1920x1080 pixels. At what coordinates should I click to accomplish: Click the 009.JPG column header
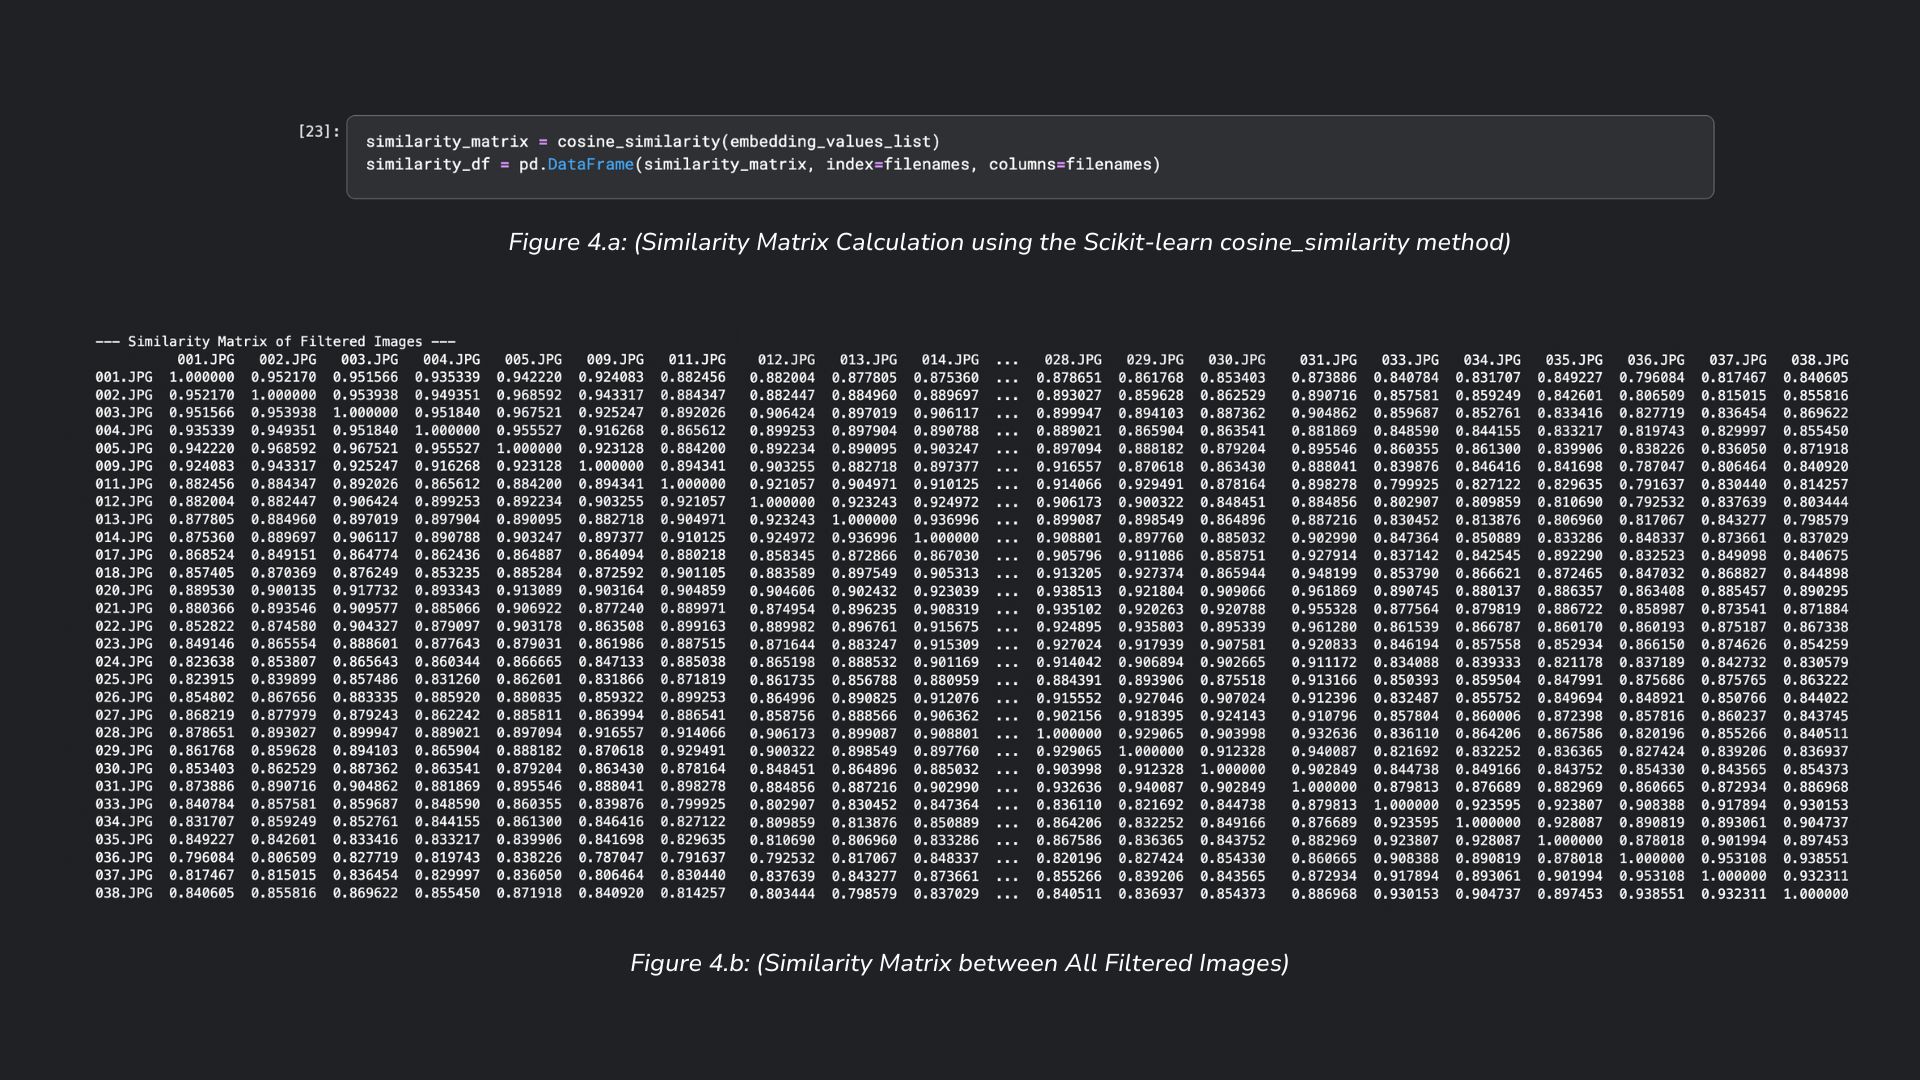615,360
